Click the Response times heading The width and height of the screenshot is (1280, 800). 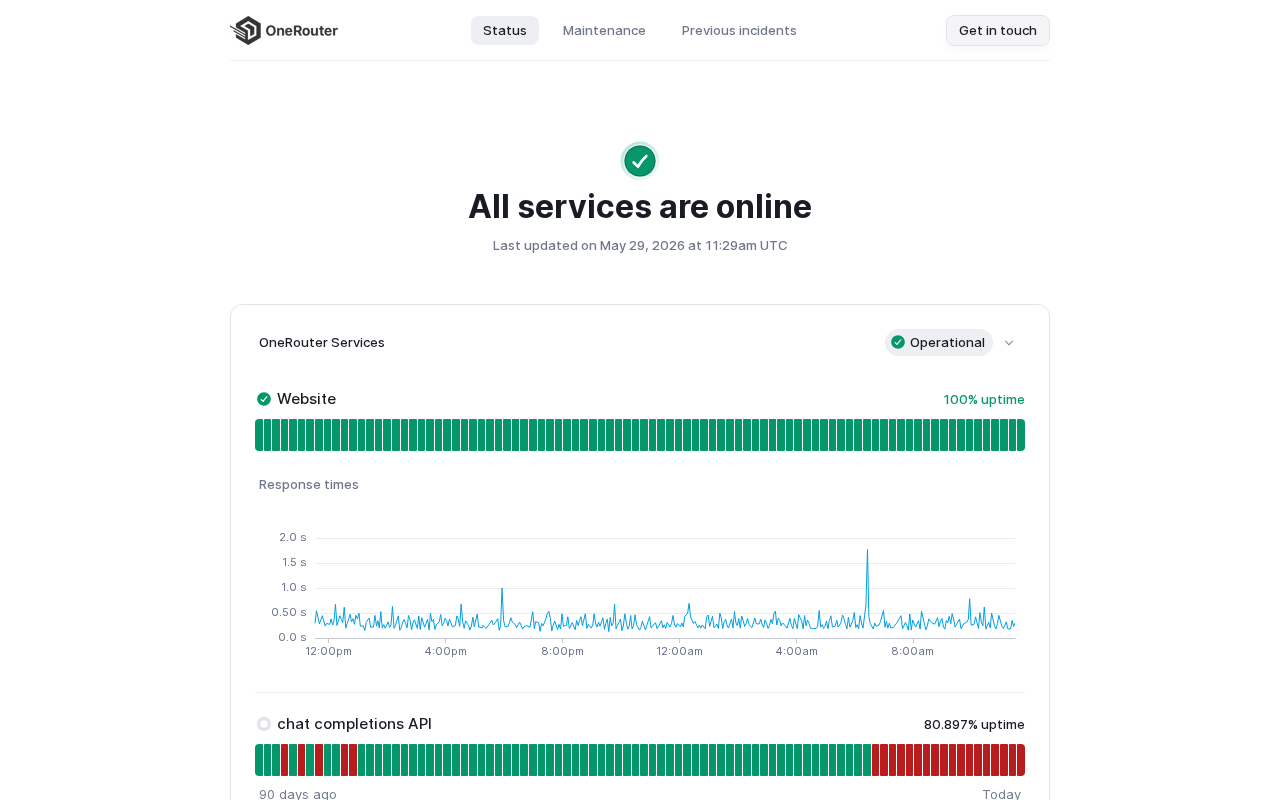click(x=309, y=484)
